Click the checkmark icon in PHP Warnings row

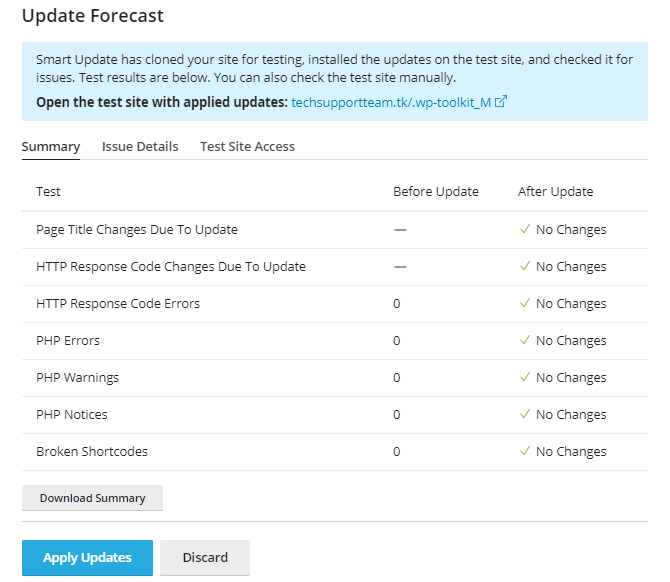tap(524, 377)
